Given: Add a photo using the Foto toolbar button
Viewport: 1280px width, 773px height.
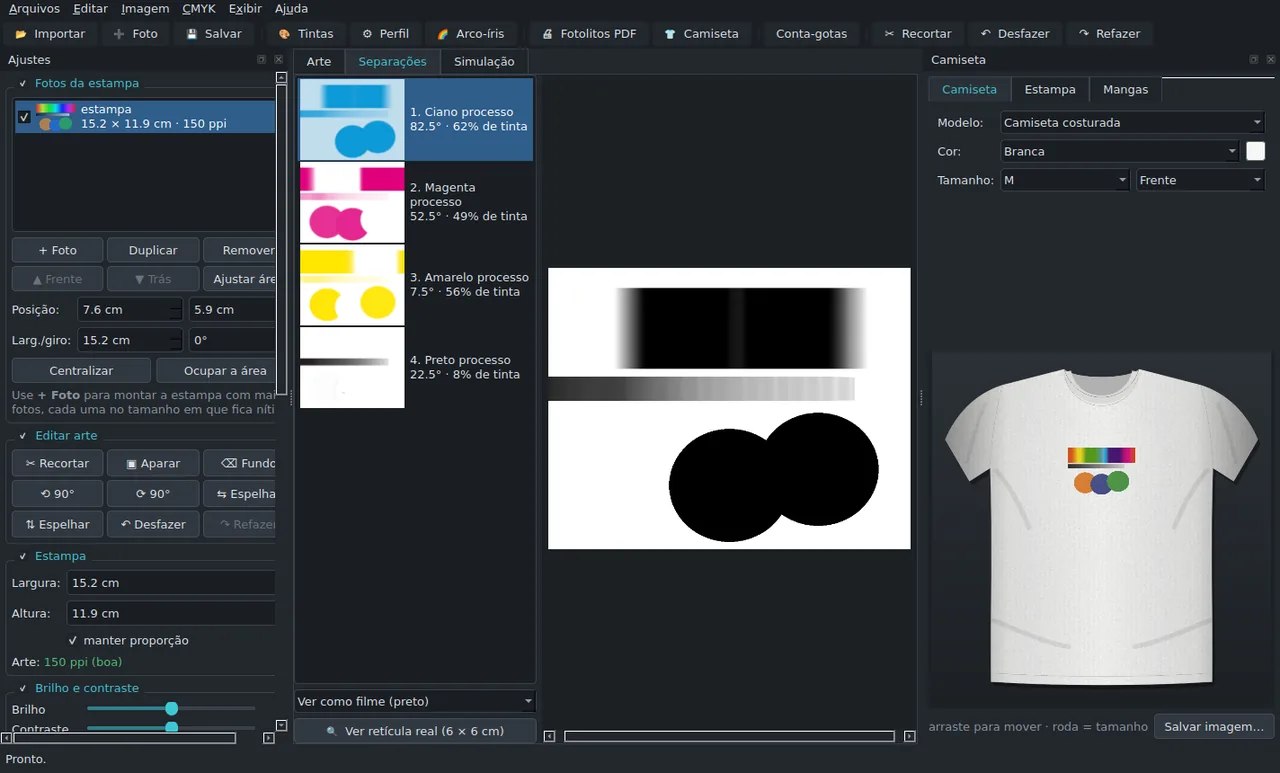Looking at the screenshot, I should click(x=135, y=33).
